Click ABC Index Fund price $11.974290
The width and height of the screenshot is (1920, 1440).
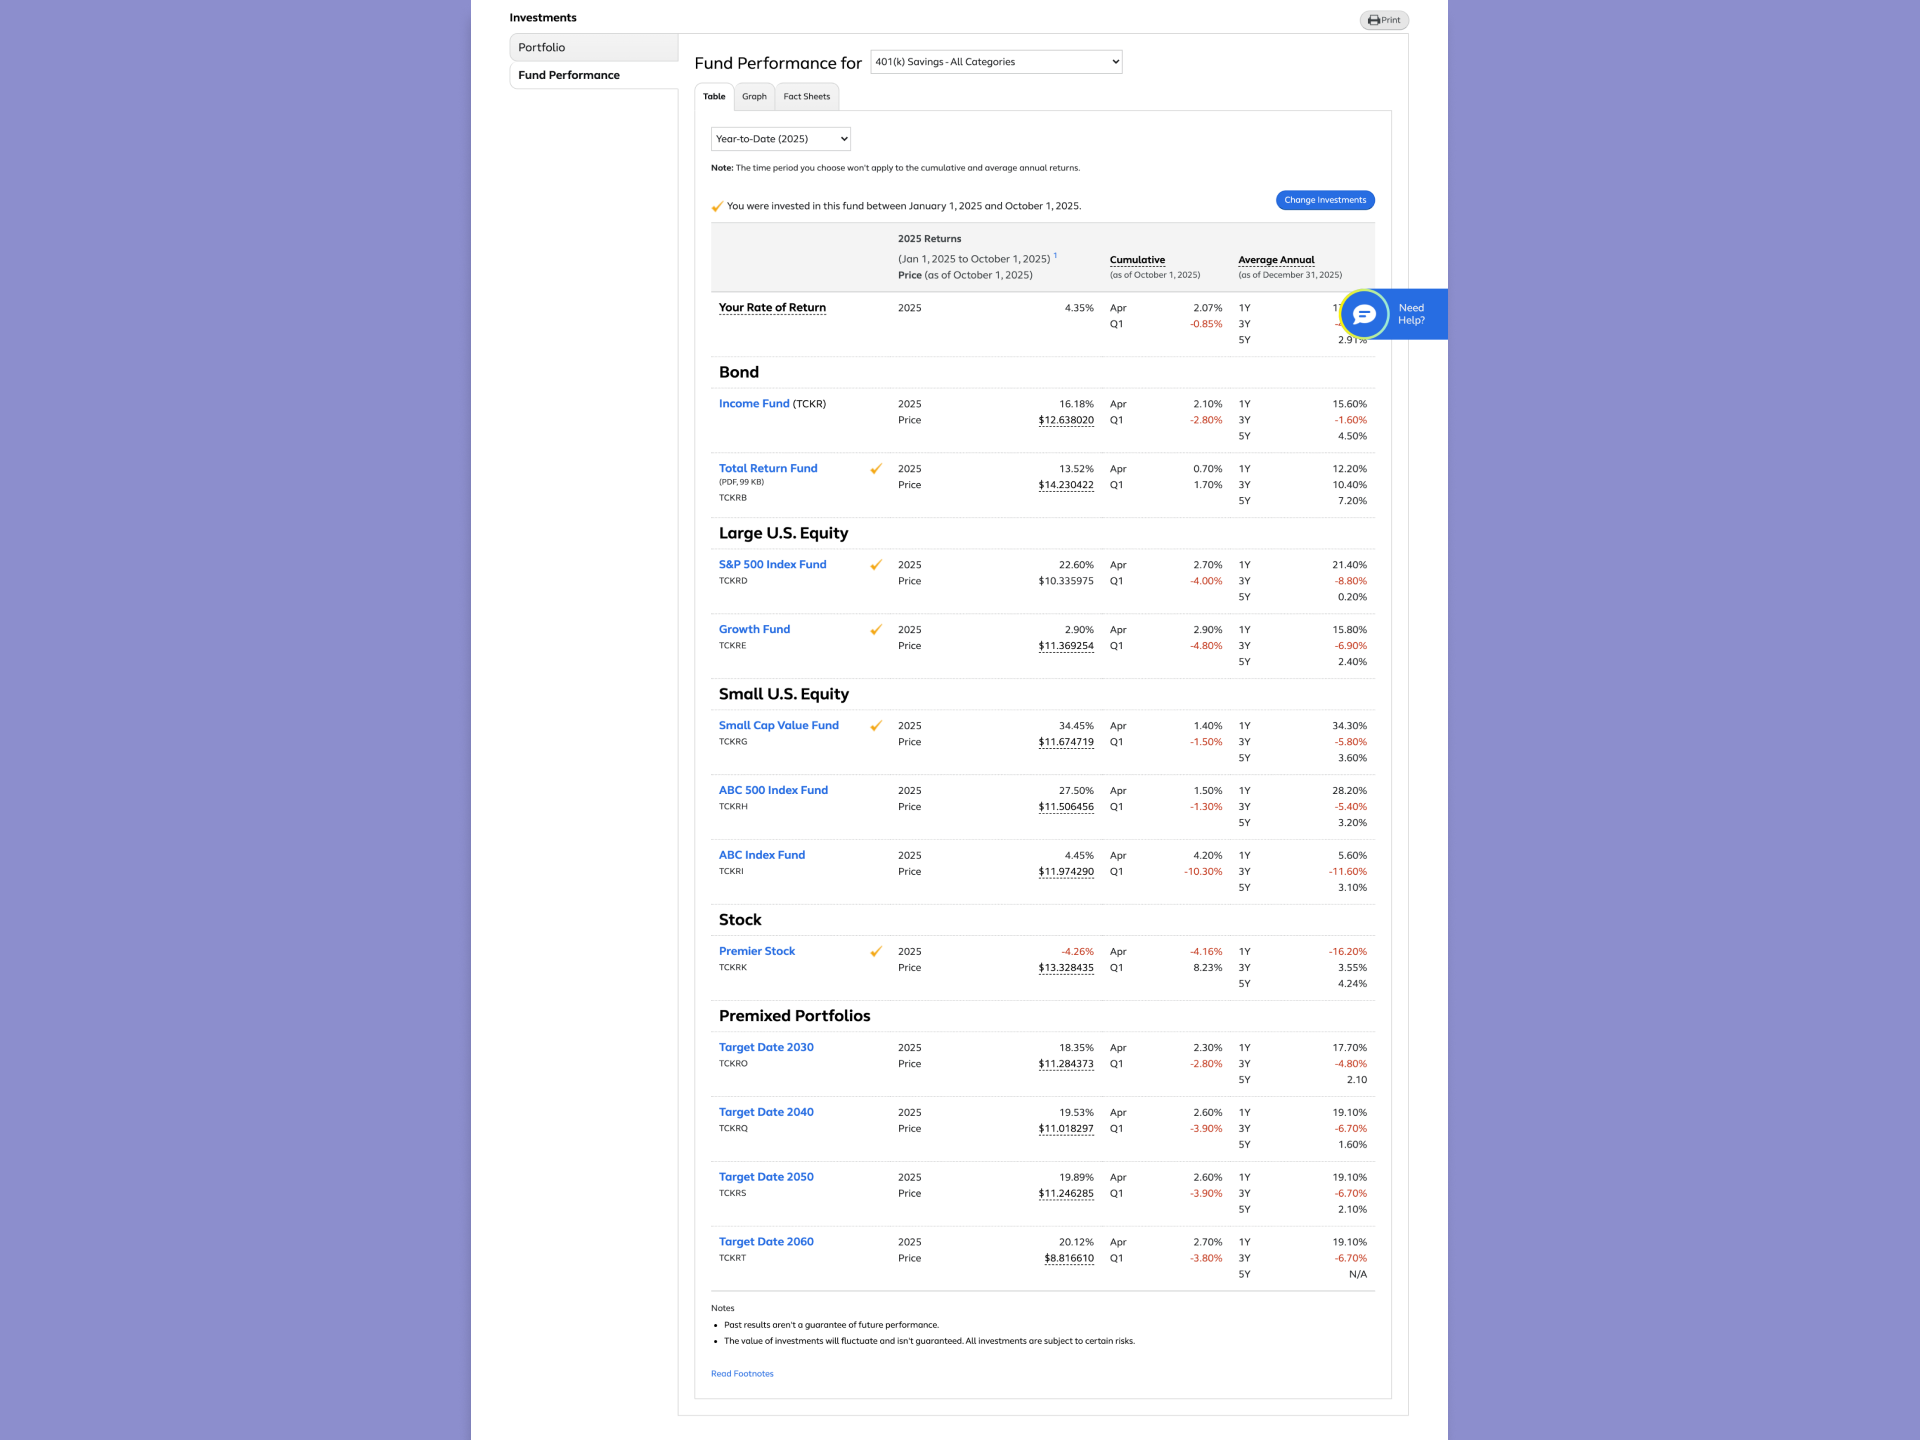tap(1066, 872)
